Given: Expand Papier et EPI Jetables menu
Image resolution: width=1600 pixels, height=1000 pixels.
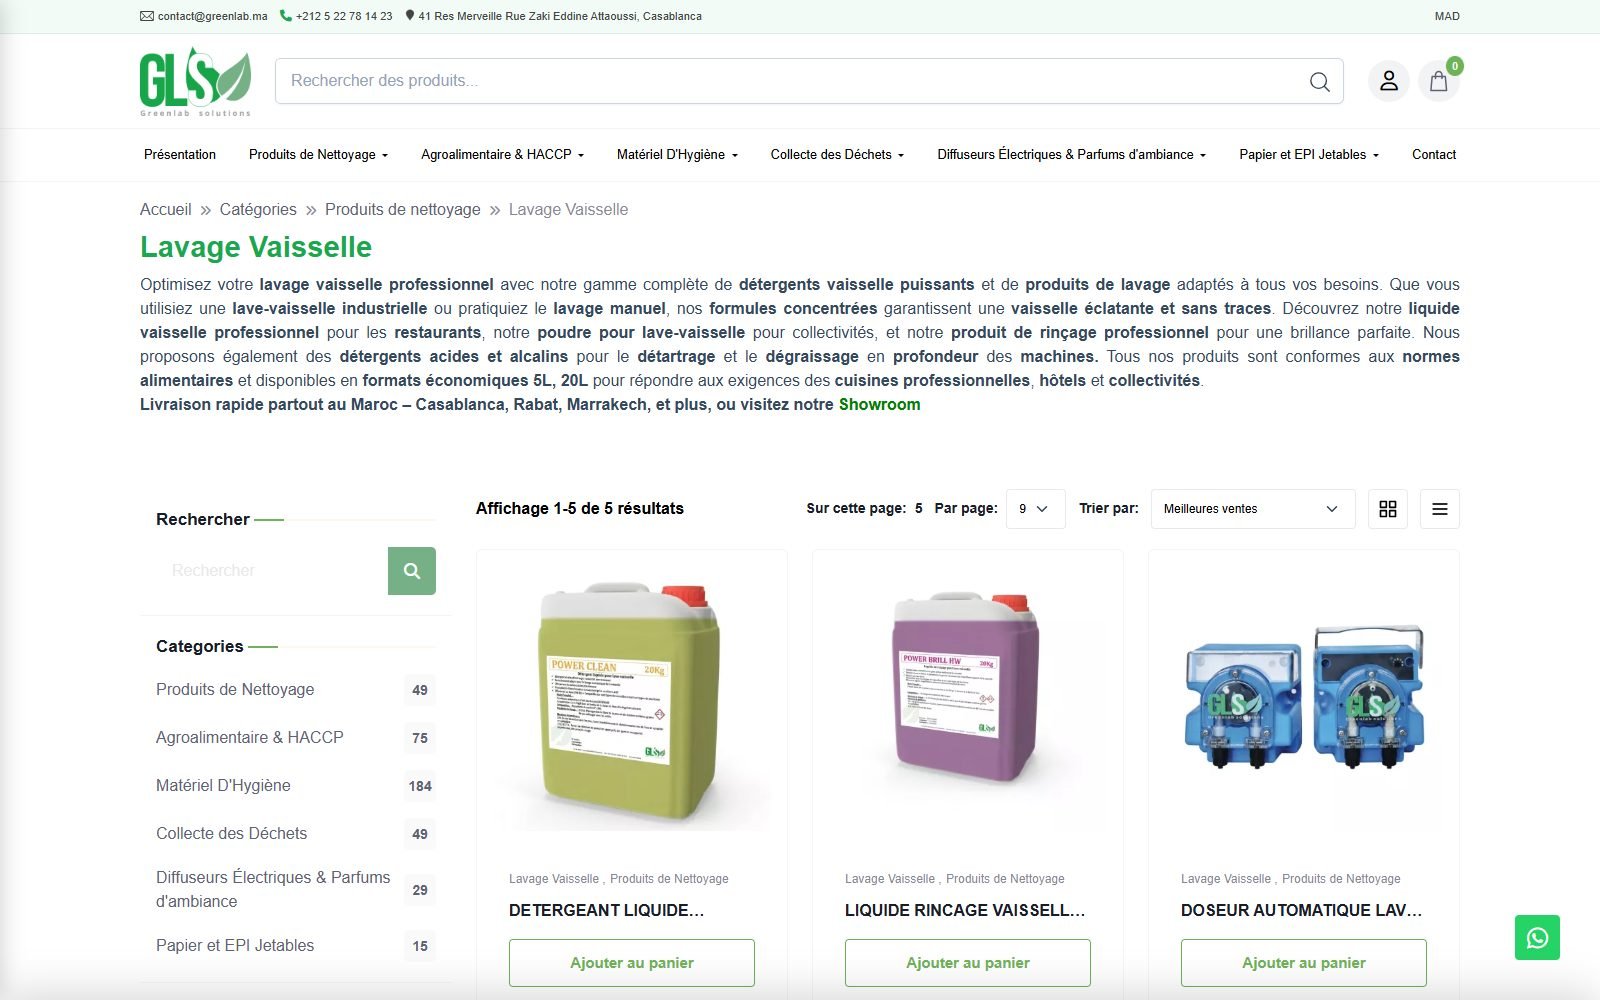Looking at the screenshot, I should [1309, 155].
